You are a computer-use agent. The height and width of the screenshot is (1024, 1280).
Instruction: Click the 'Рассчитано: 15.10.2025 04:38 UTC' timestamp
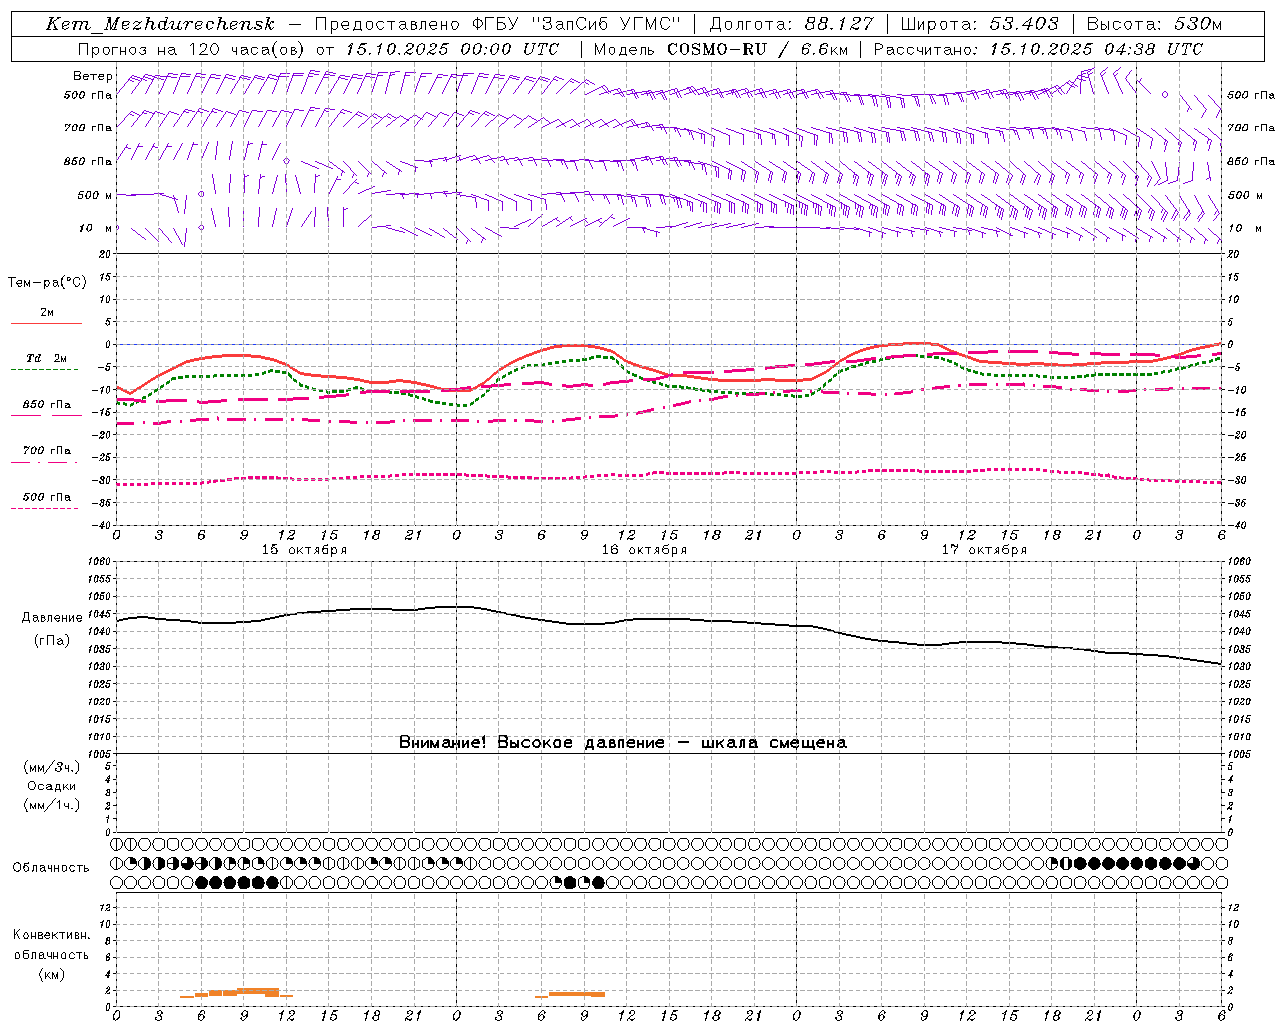coord(1038,49)
